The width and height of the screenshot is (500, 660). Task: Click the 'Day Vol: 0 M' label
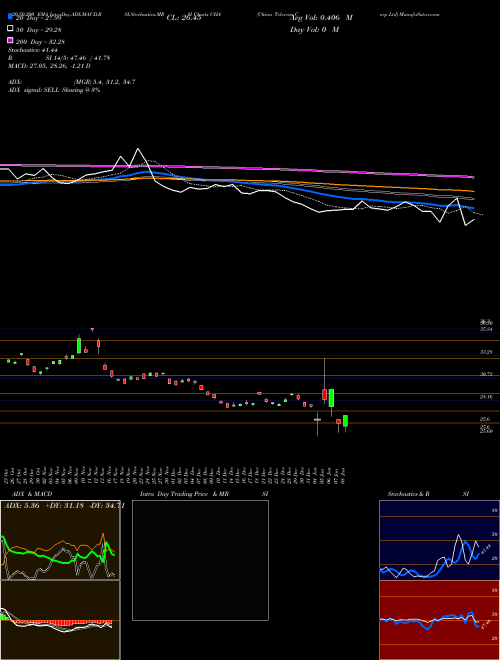[x=314, y=29]
